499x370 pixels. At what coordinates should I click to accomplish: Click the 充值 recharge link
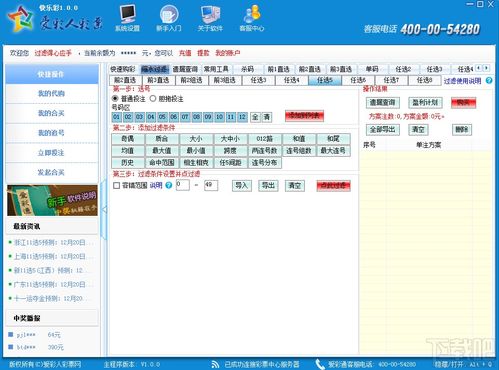point(185,53)
